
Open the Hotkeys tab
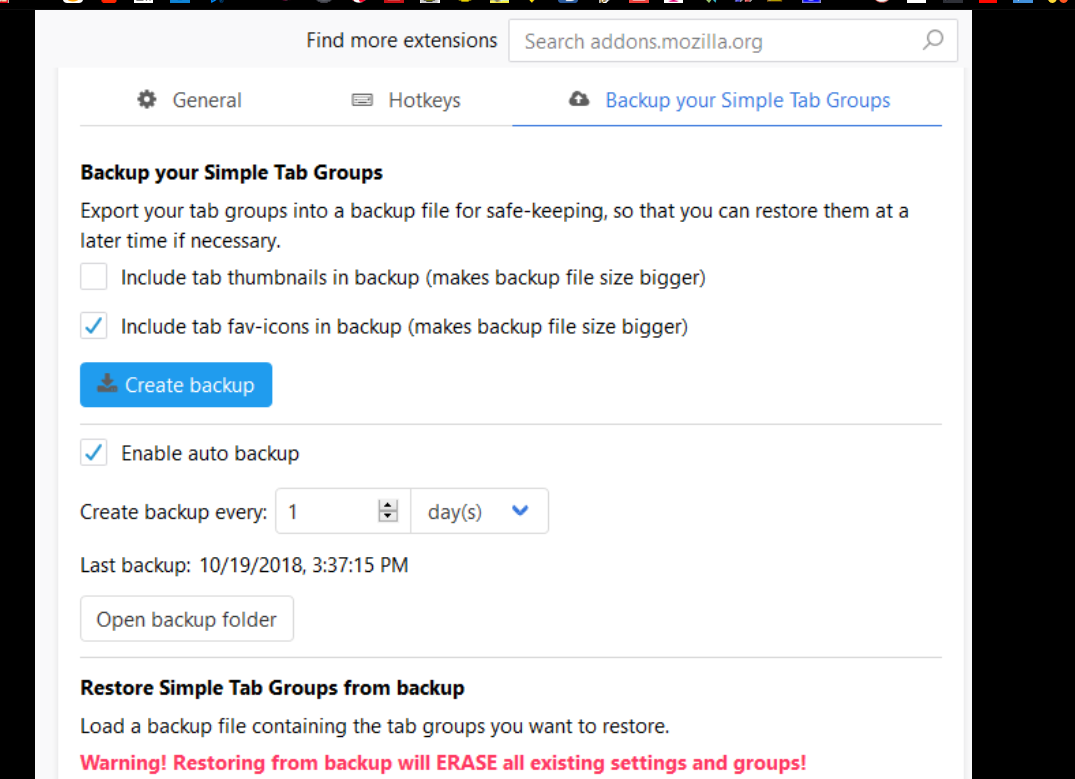[406, 100]
